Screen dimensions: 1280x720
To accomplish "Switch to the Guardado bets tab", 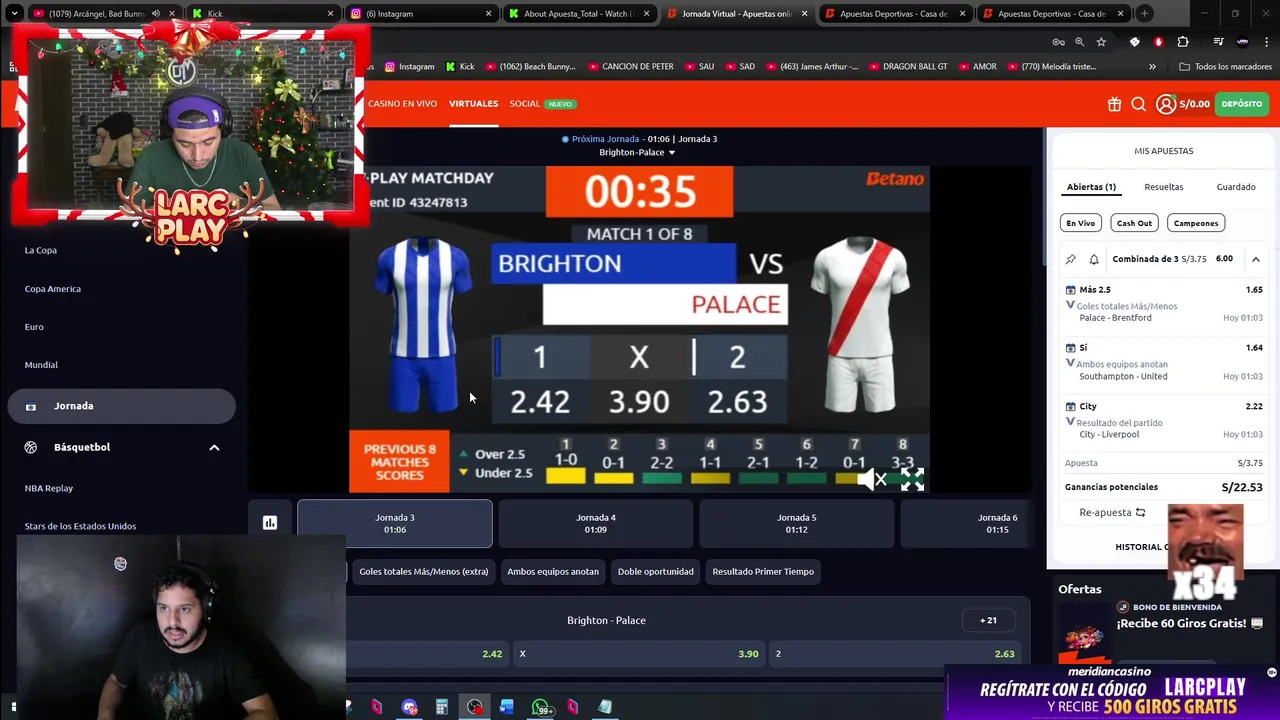I will [1236, 187].
